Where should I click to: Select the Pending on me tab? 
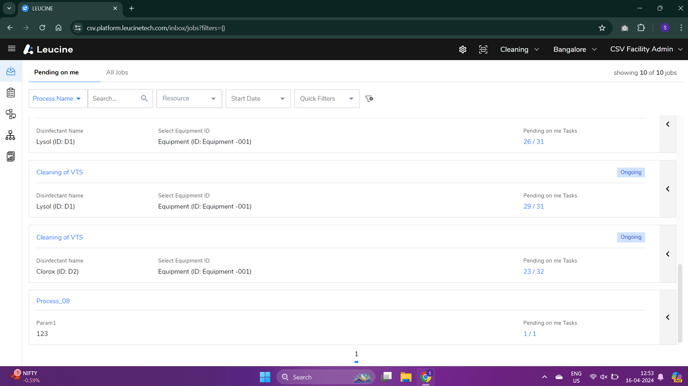coord(57,72)
